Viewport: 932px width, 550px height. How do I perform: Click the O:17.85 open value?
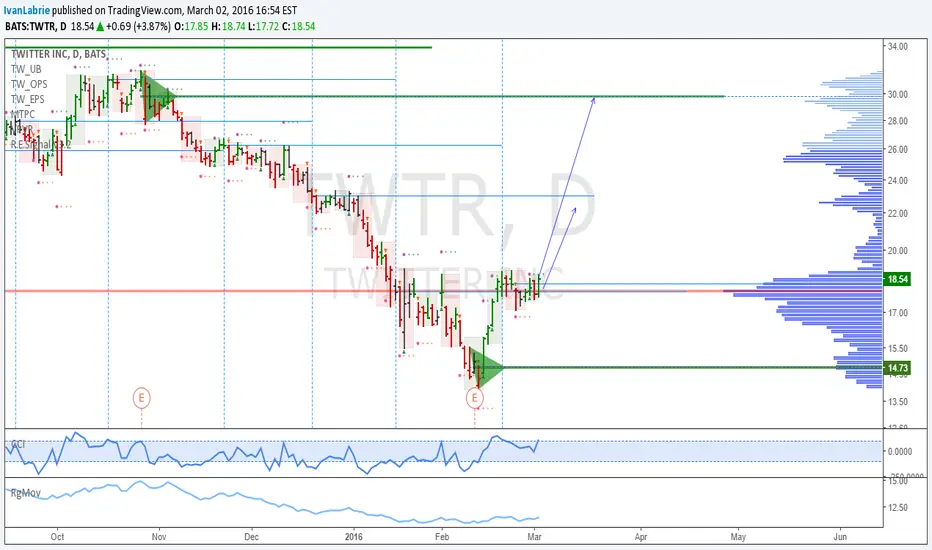pos(191,26)
